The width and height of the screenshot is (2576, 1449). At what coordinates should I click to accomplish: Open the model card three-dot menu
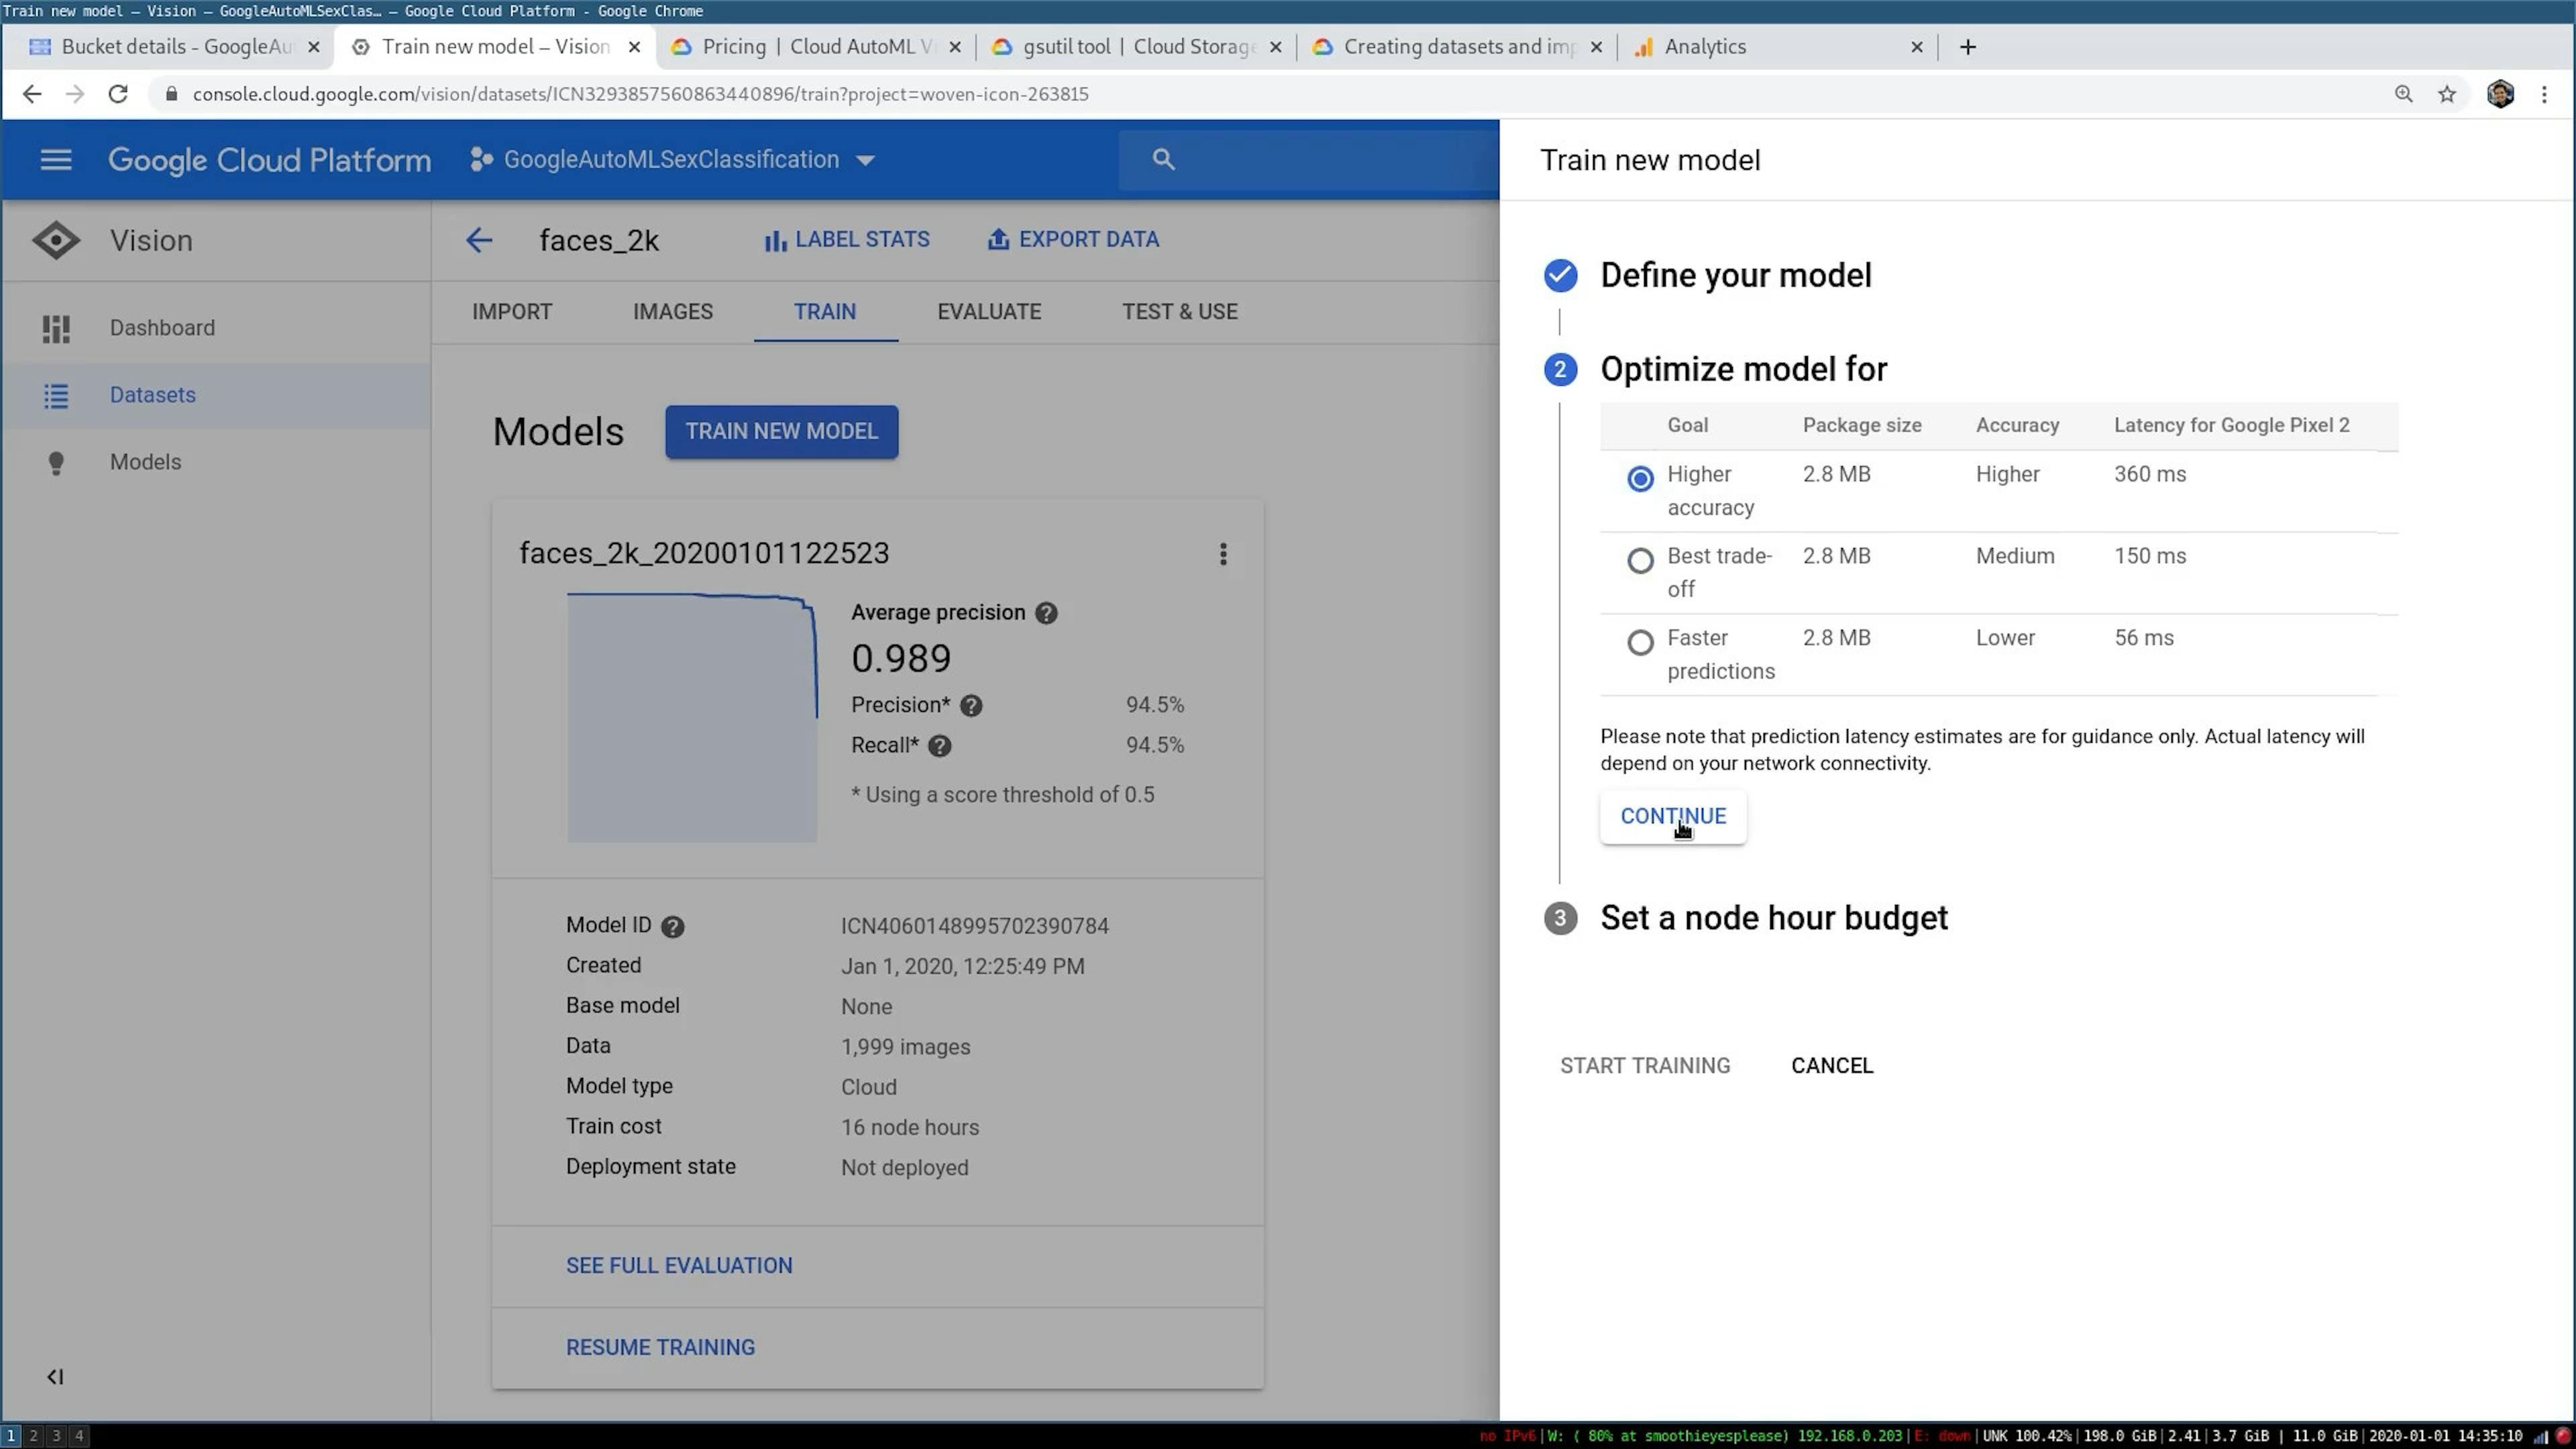point(1223,554)
